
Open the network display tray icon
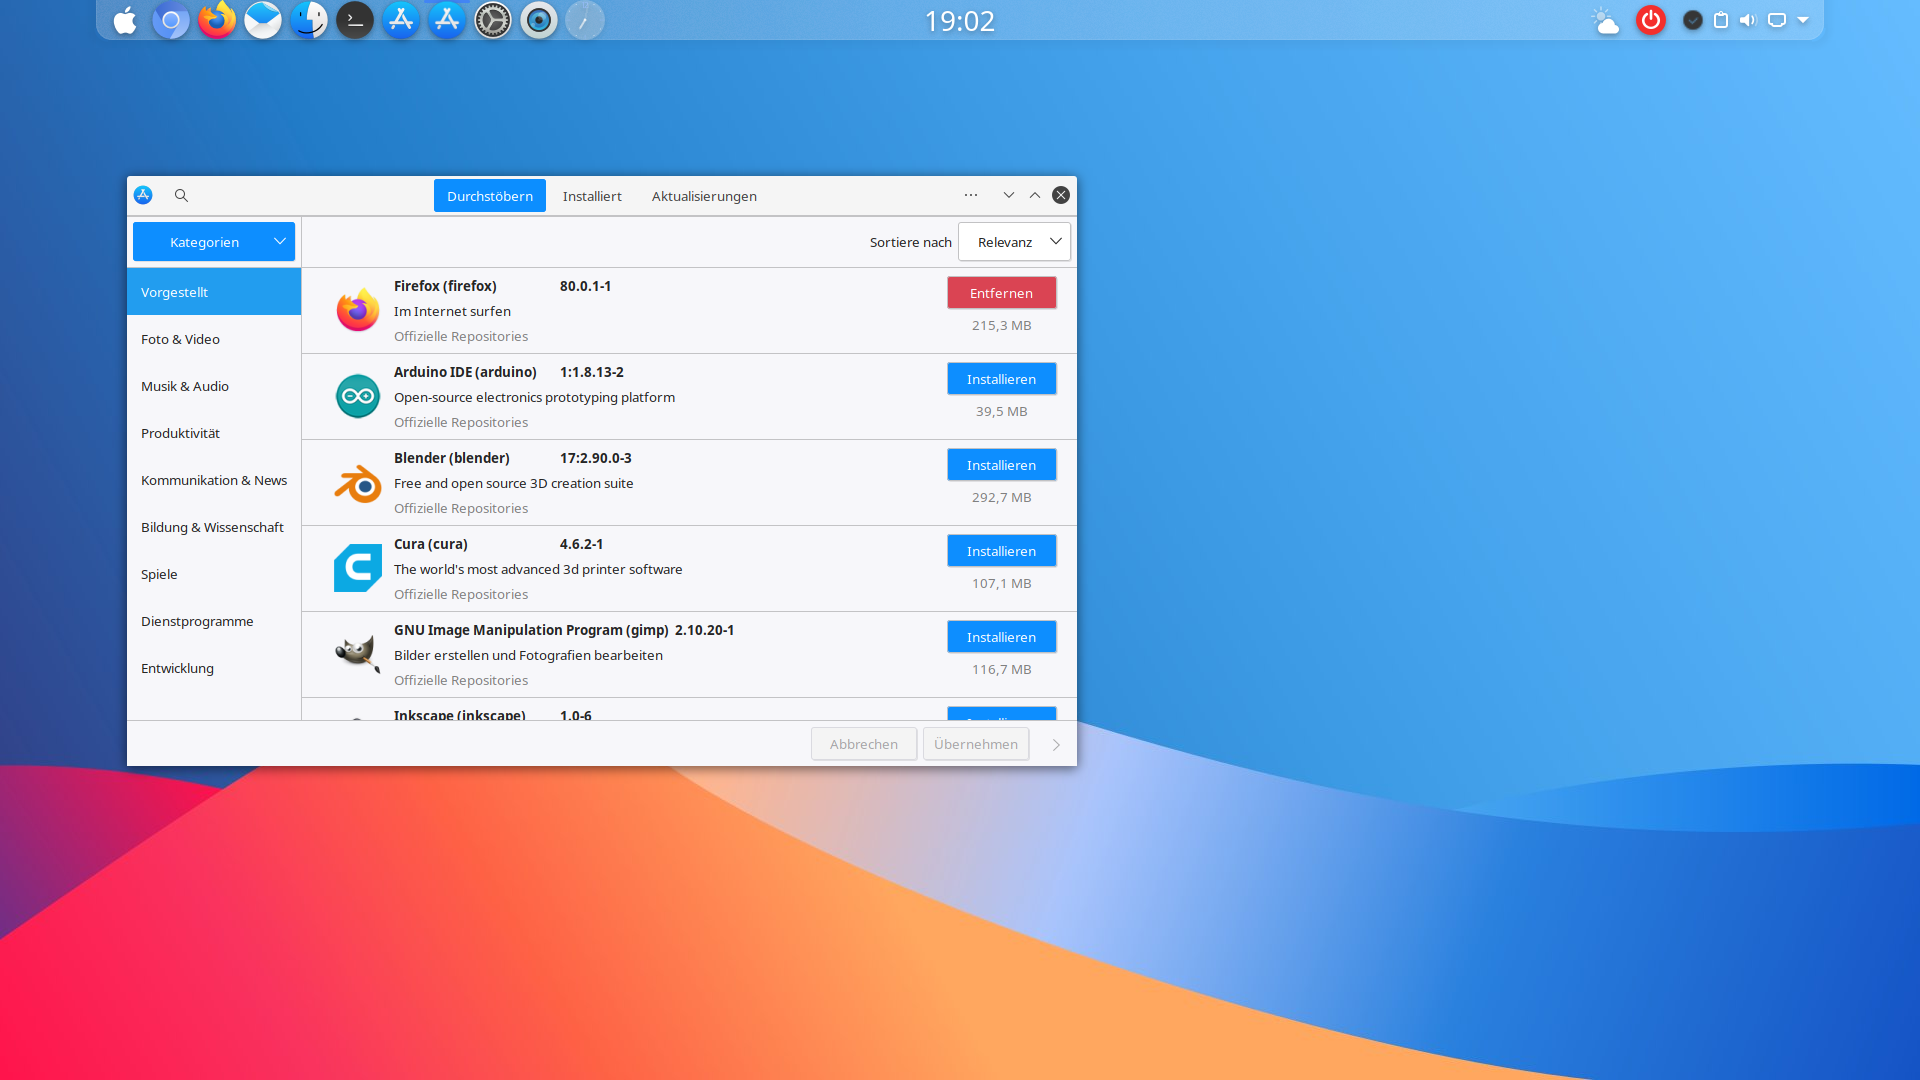(x=1777, y=20)
